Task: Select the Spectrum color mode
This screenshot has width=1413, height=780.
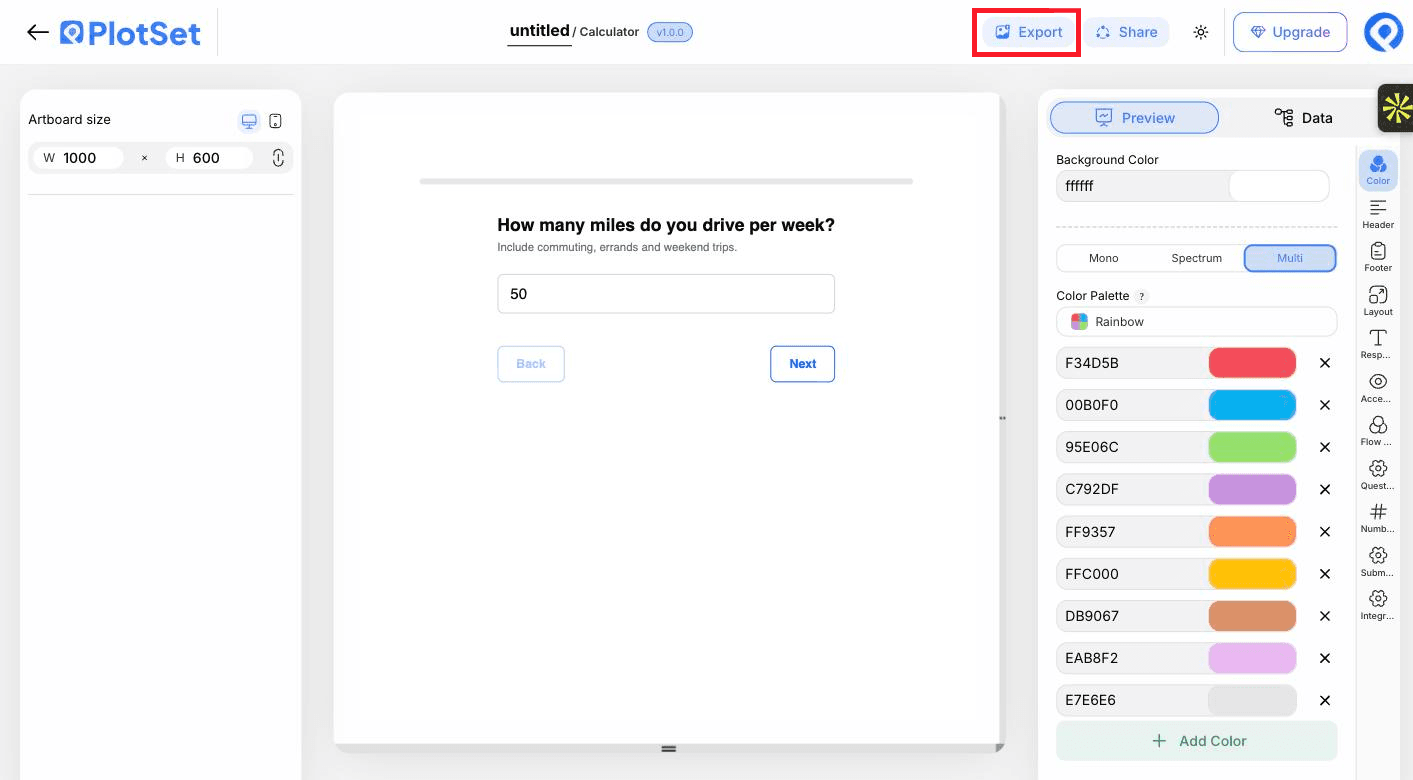Action: tap(1196, 258)
